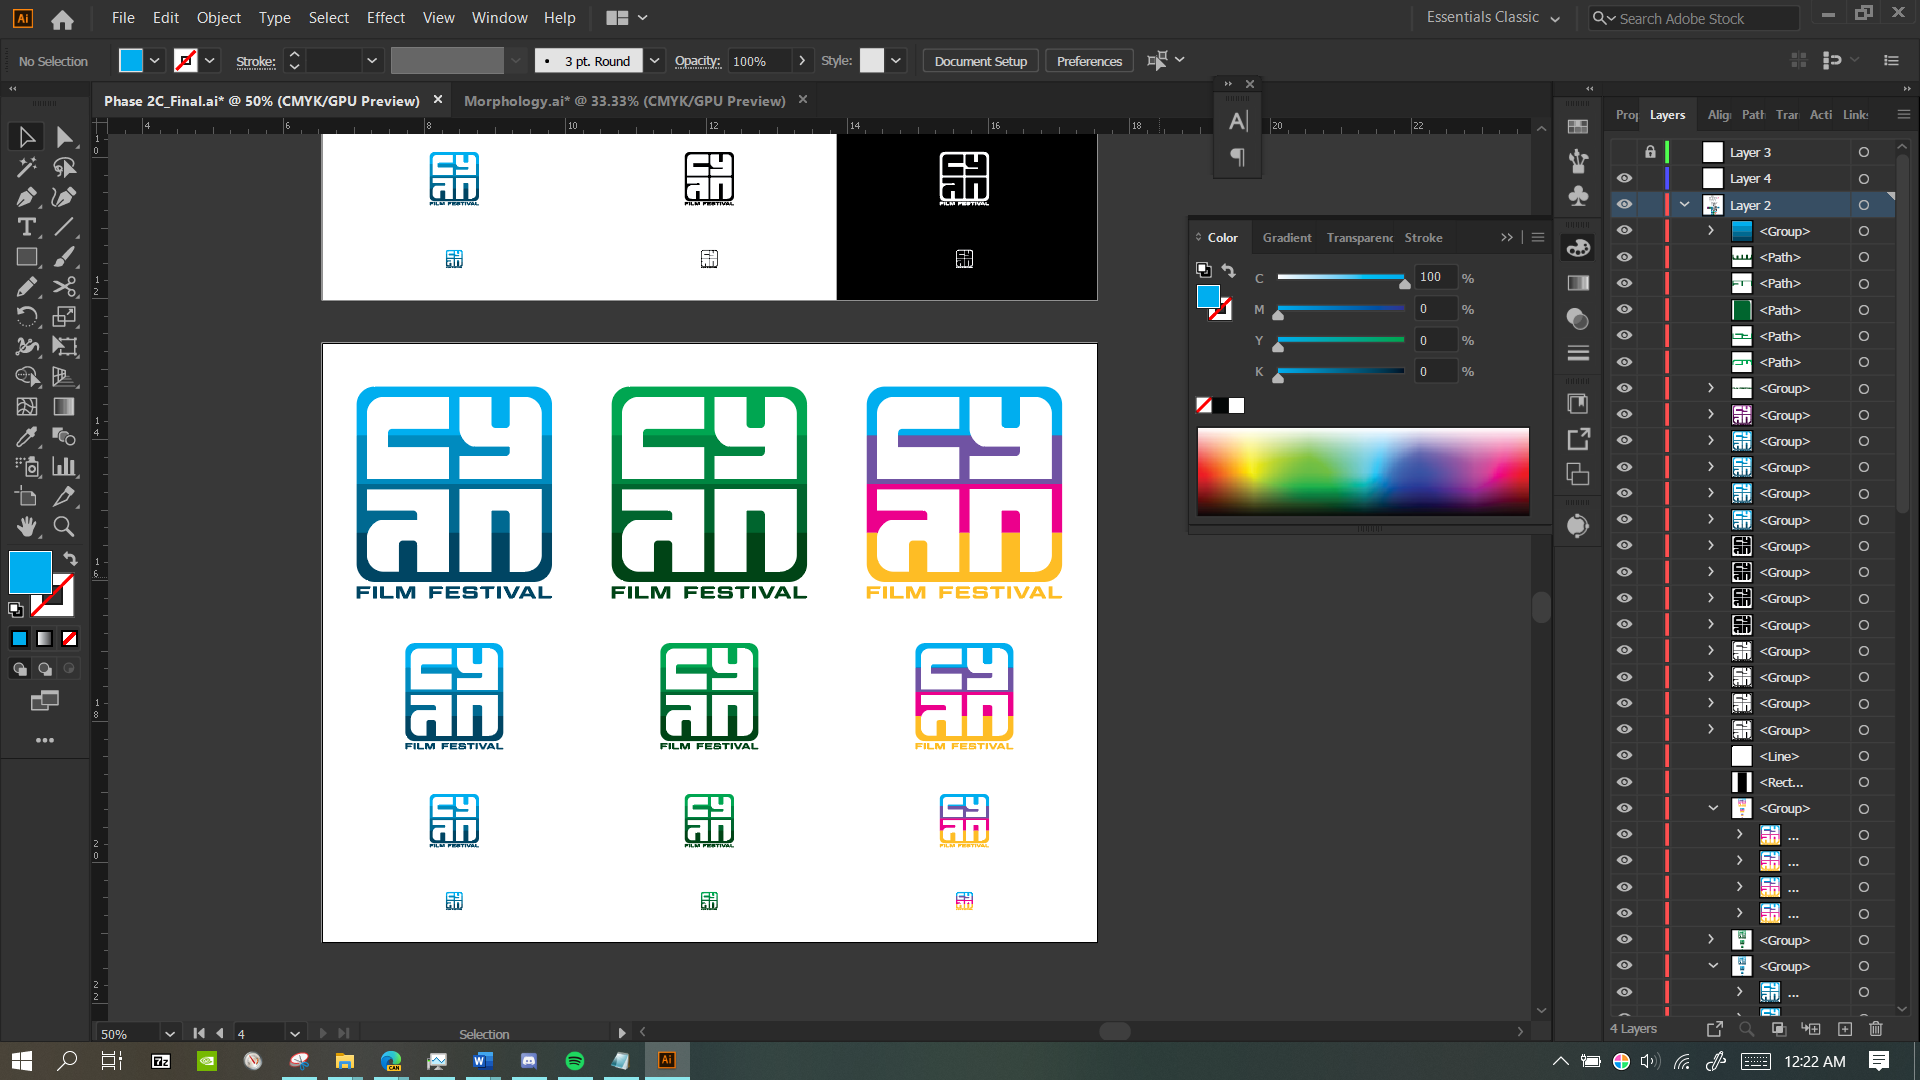Hide Layer 4 visibility eye
Image resolution: width=1920 pixels, height=1080 pixels.
coord(1624,178)
